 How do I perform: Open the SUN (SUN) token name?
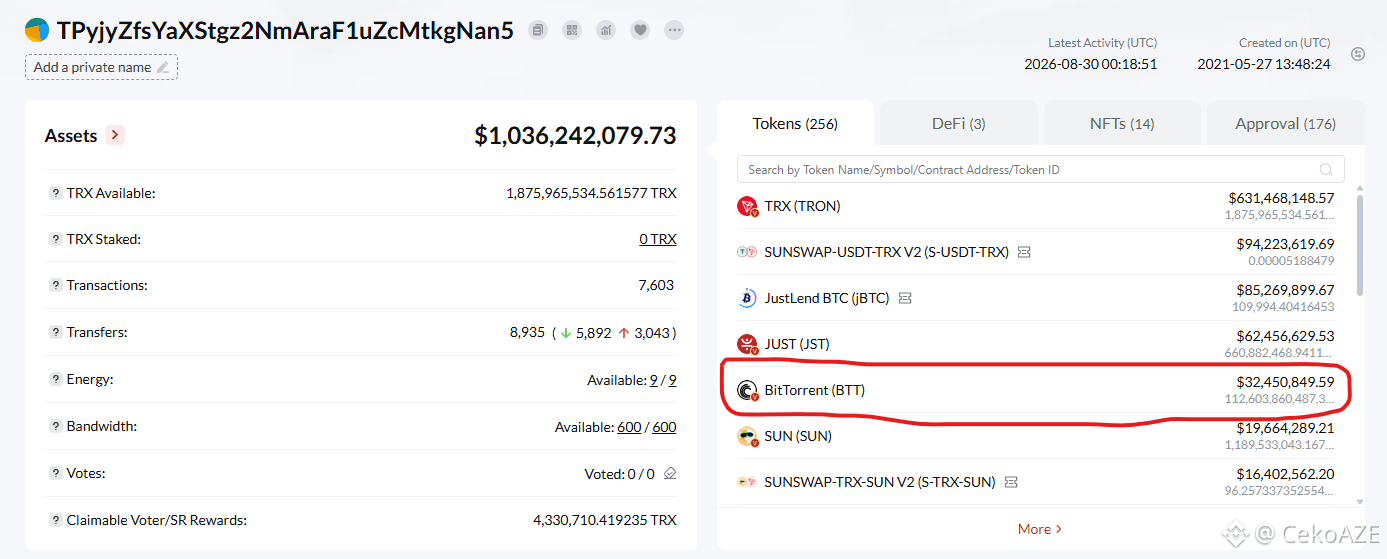click(x=798, y=436)
